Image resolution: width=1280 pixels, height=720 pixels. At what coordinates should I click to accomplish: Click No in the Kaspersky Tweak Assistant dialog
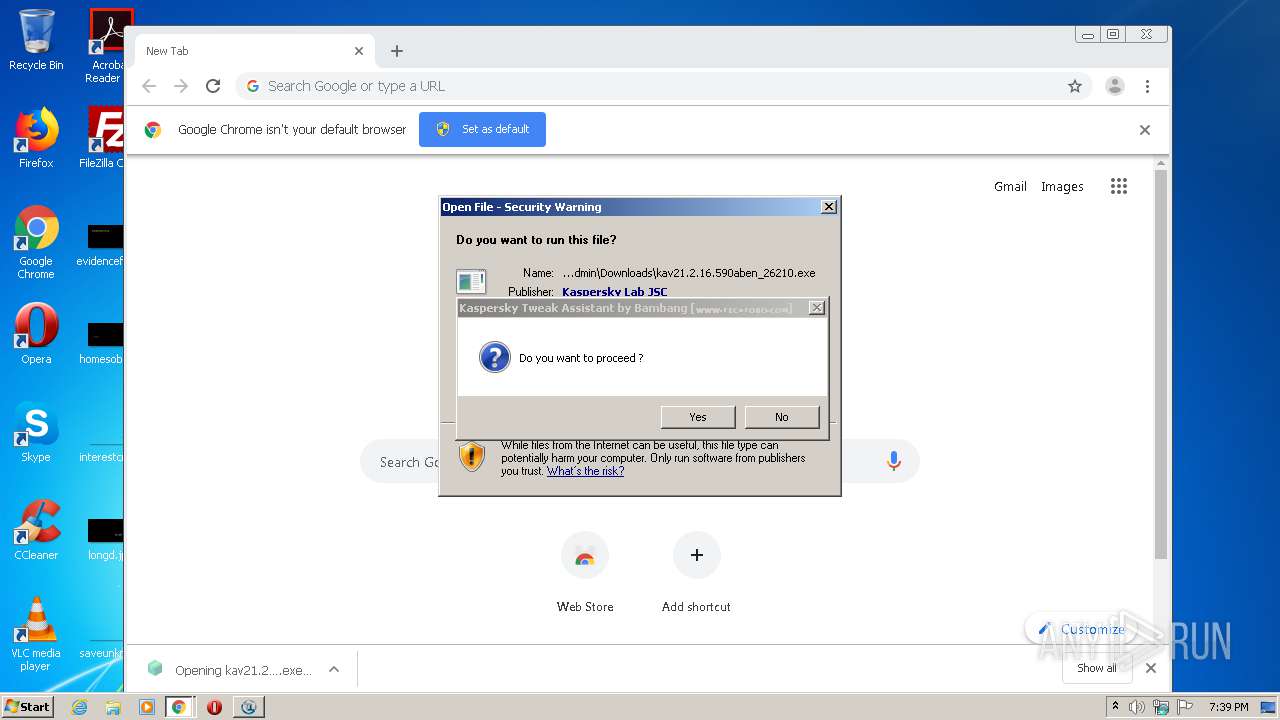point(781,417)
